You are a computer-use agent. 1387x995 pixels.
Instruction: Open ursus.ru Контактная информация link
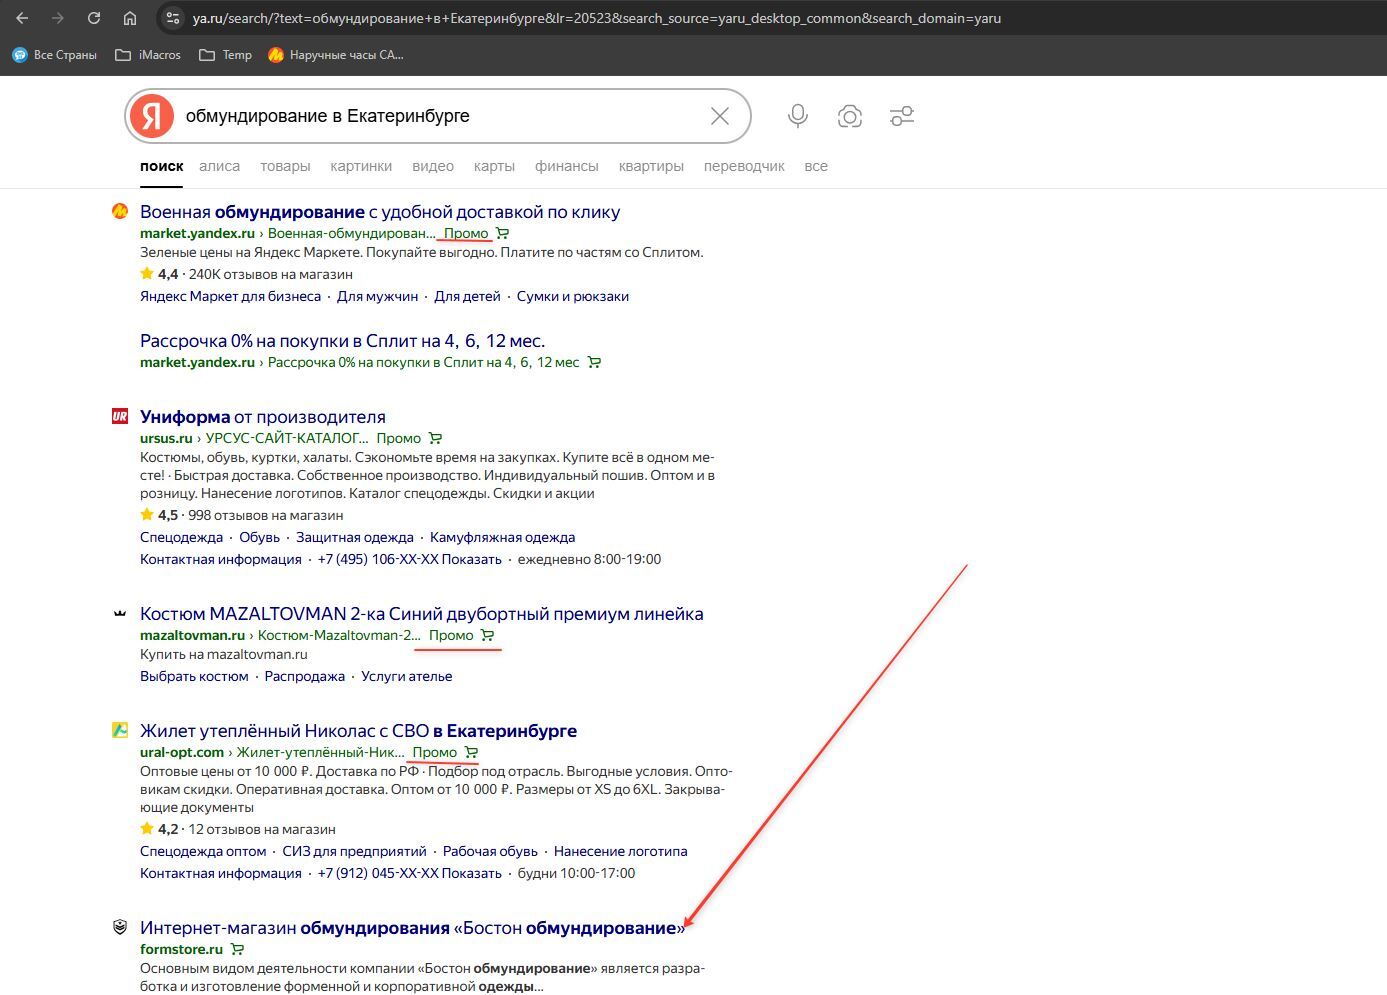[220, 559]
